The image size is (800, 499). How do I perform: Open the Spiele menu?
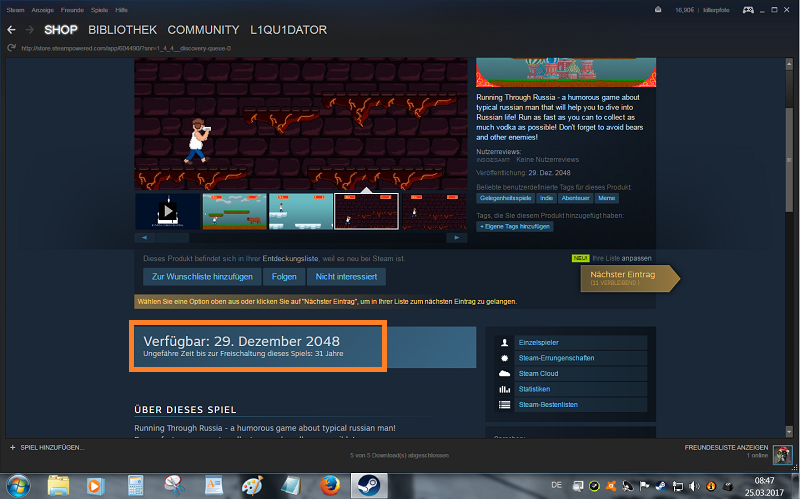point(99,10)
